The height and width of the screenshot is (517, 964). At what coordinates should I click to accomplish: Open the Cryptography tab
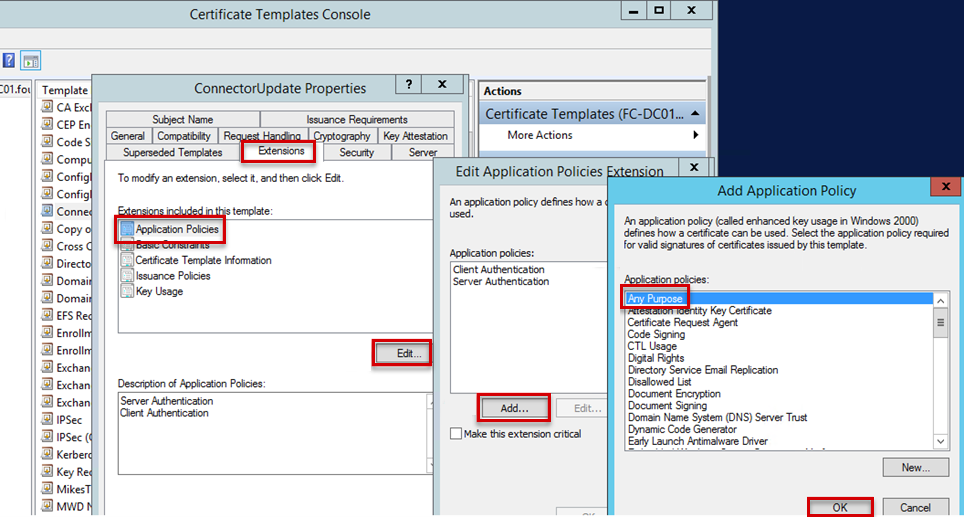point(341,136)
